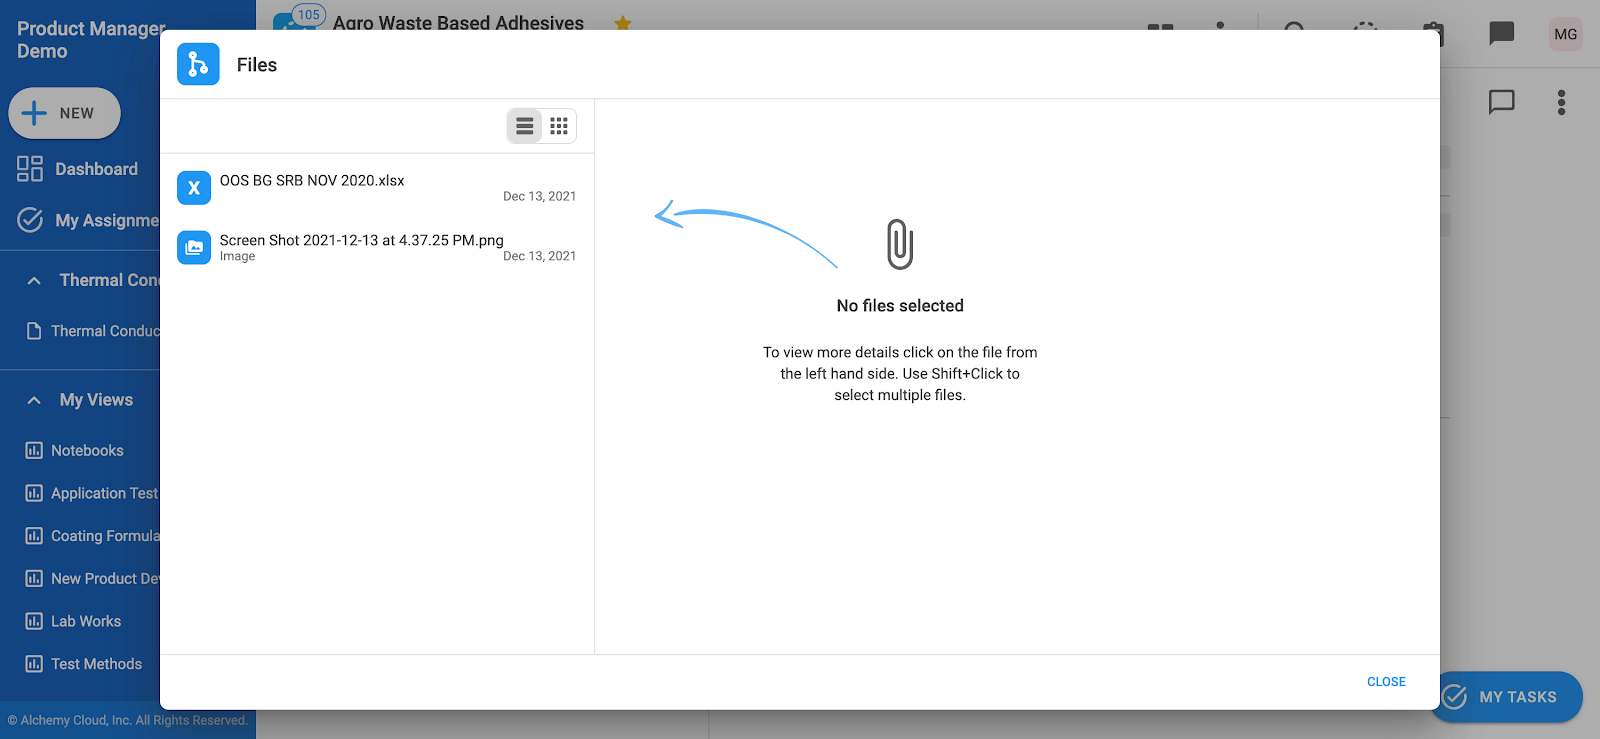Open the Application Test view
The image size is (1600, 739).
tap(104, 493)
